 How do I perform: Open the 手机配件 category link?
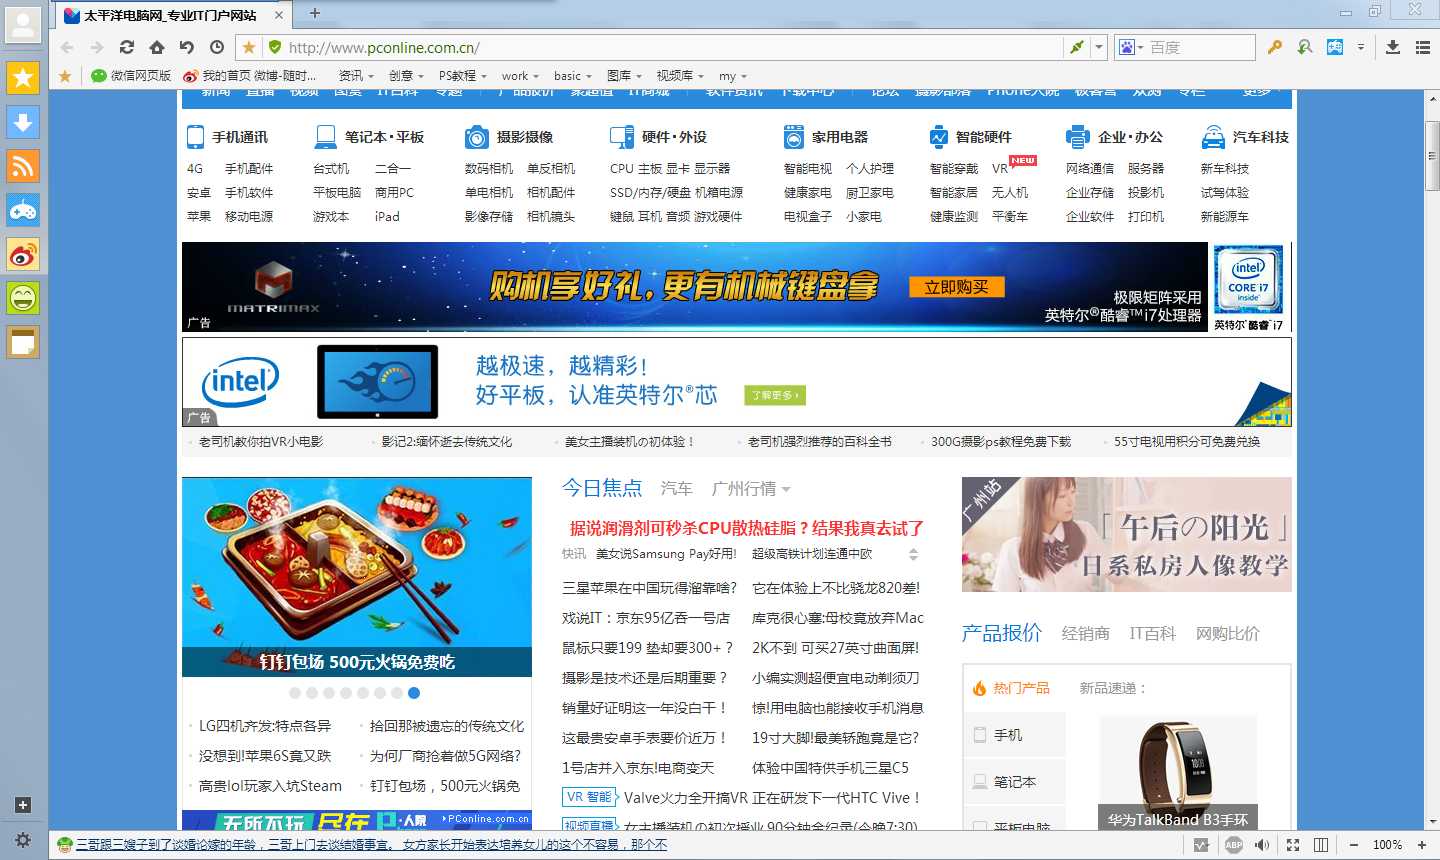coord(249,169)
